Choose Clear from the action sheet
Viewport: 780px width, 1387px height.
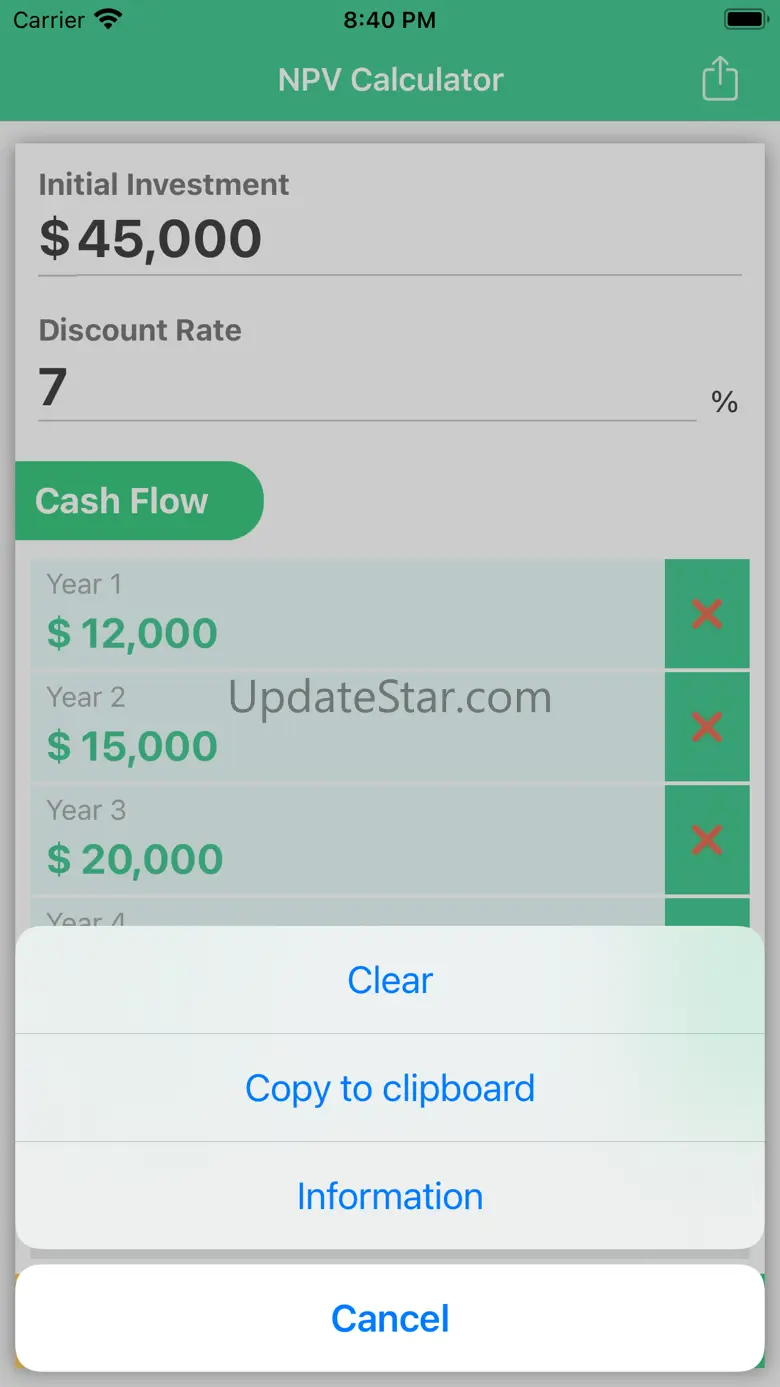(x=390, y=980)
